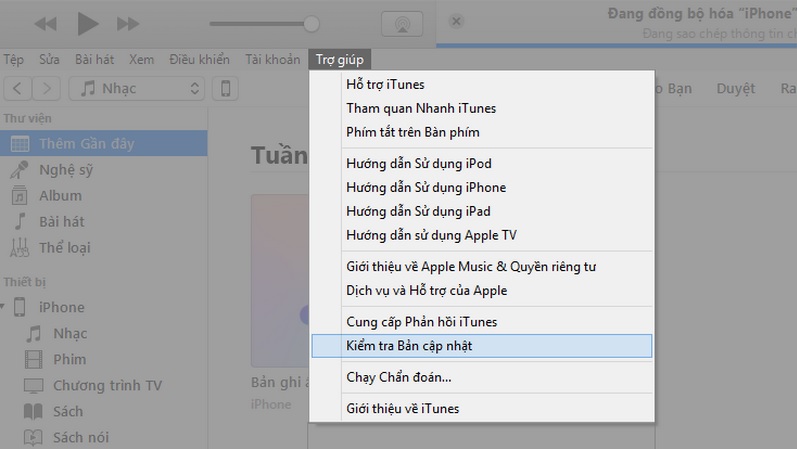Choose Hướng dẫn Sử dụng iPod

pyautogui.click(x=482, y=164)
